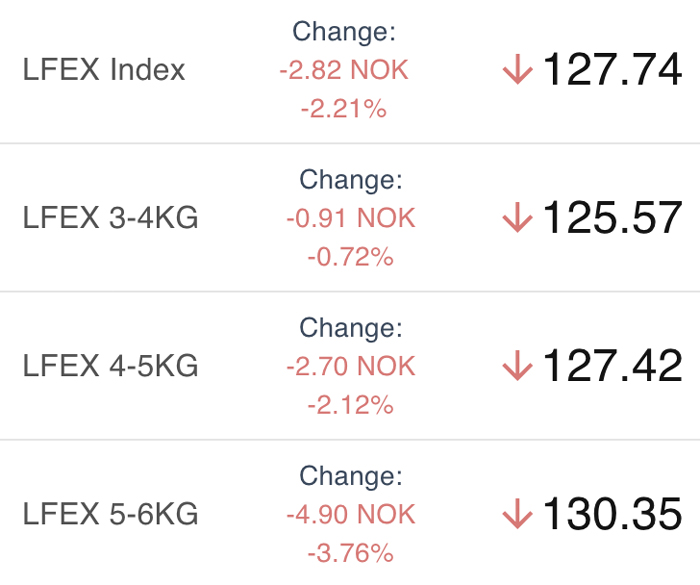Click the down arrow beside 125.57
This screenshot has height=585, width=700.
click(x=517, y=217)
